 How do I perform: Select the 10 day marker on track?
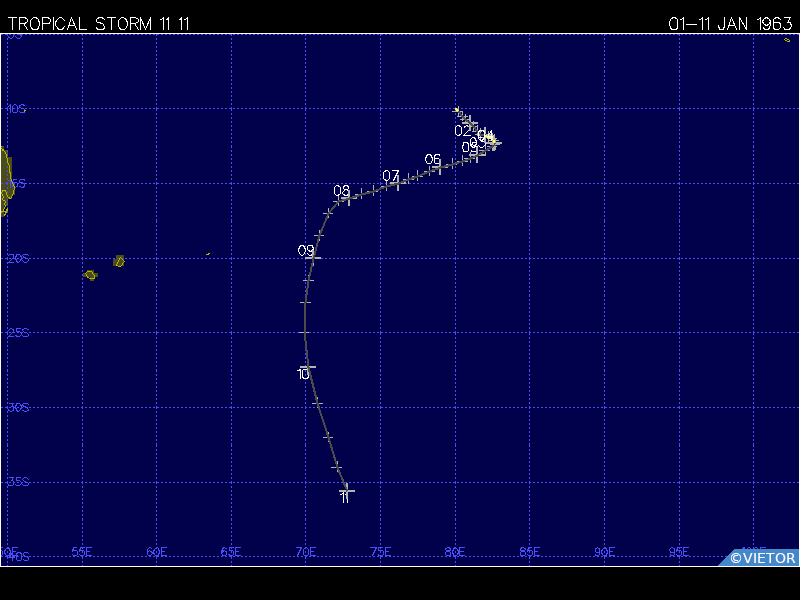(x=303, y=374)
